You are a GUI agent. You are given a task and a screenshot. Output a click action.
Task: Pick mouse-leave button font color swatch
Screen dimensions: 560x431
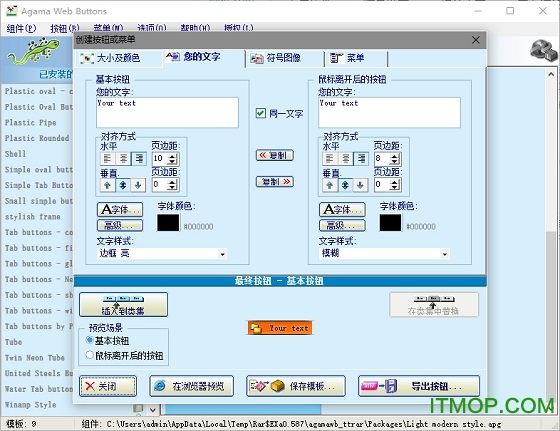click(390, 222)
